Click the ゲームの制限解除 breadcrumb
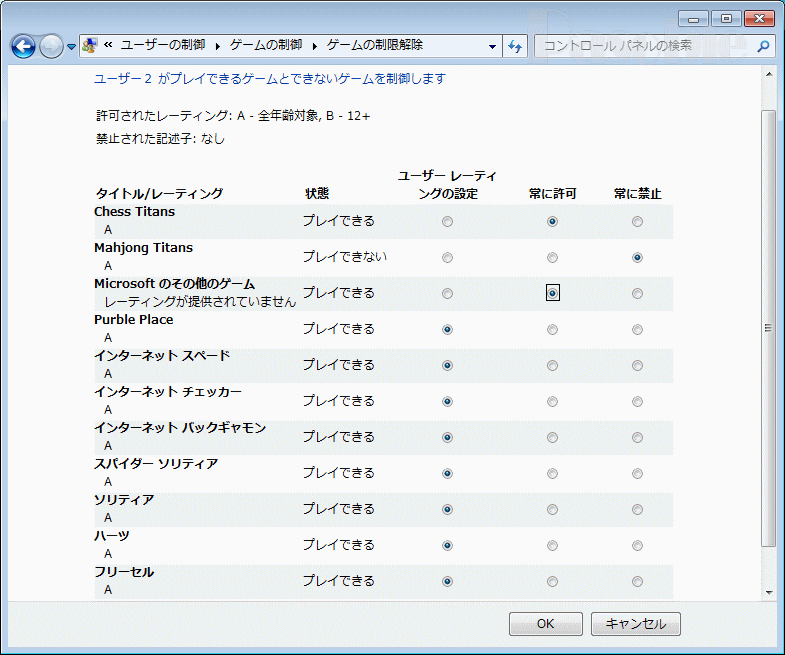 click(374, 45)
